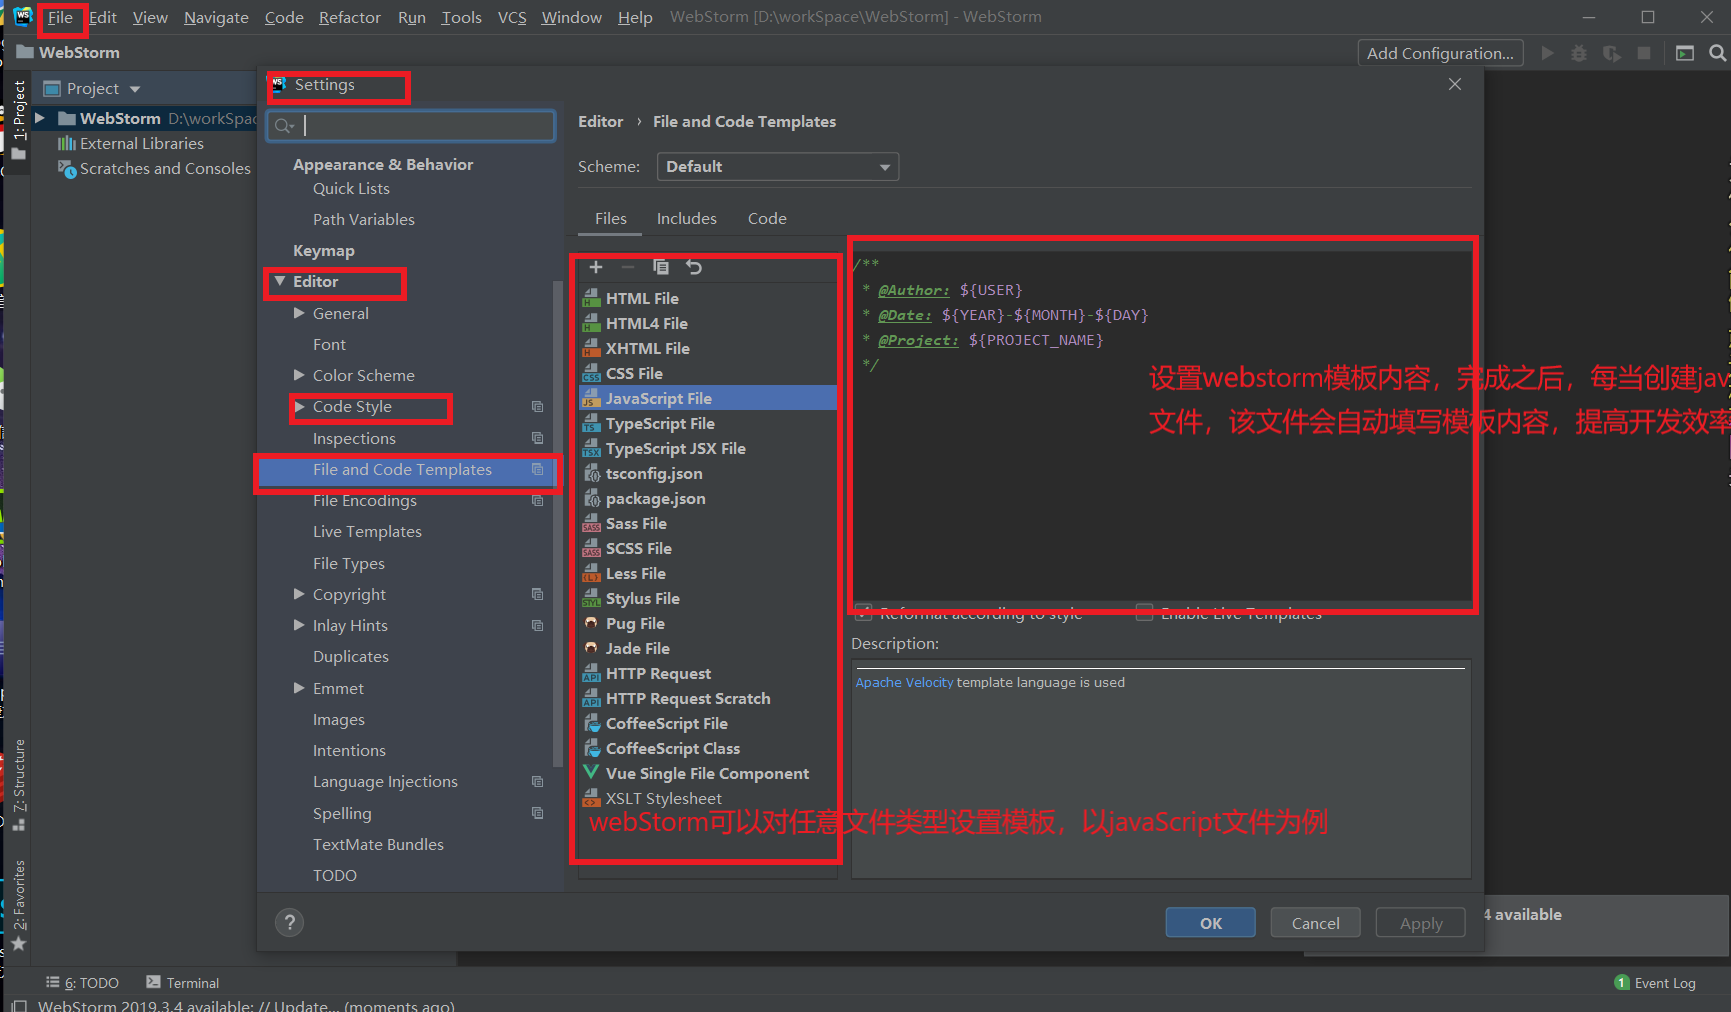Click inside the template text editor
The image size is (1731, 1012).
click(1160, 424)
